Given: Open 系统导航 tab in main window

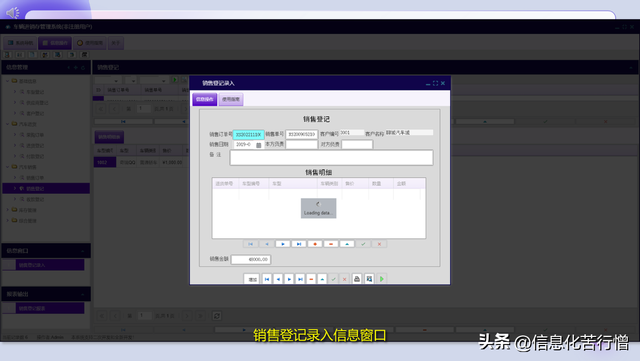Looking at the screenshot, I should 20,43.
